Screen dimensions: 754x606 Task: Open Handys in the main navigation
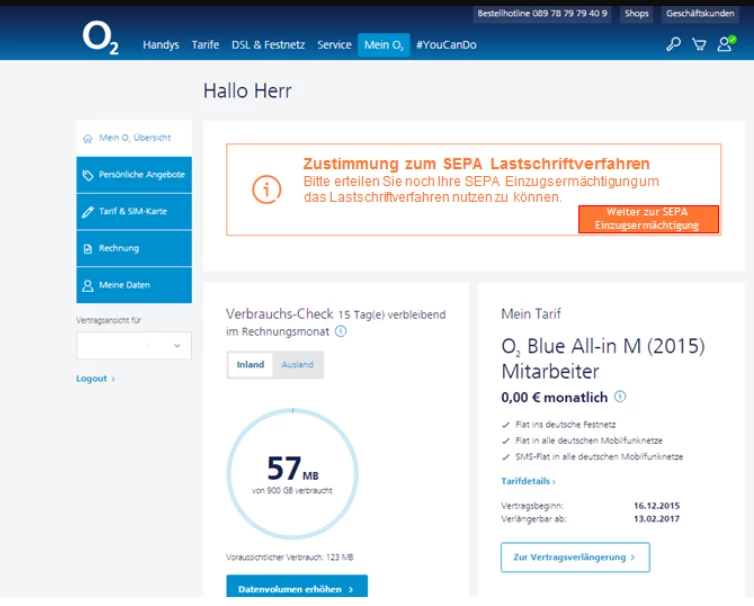(161, 45)
